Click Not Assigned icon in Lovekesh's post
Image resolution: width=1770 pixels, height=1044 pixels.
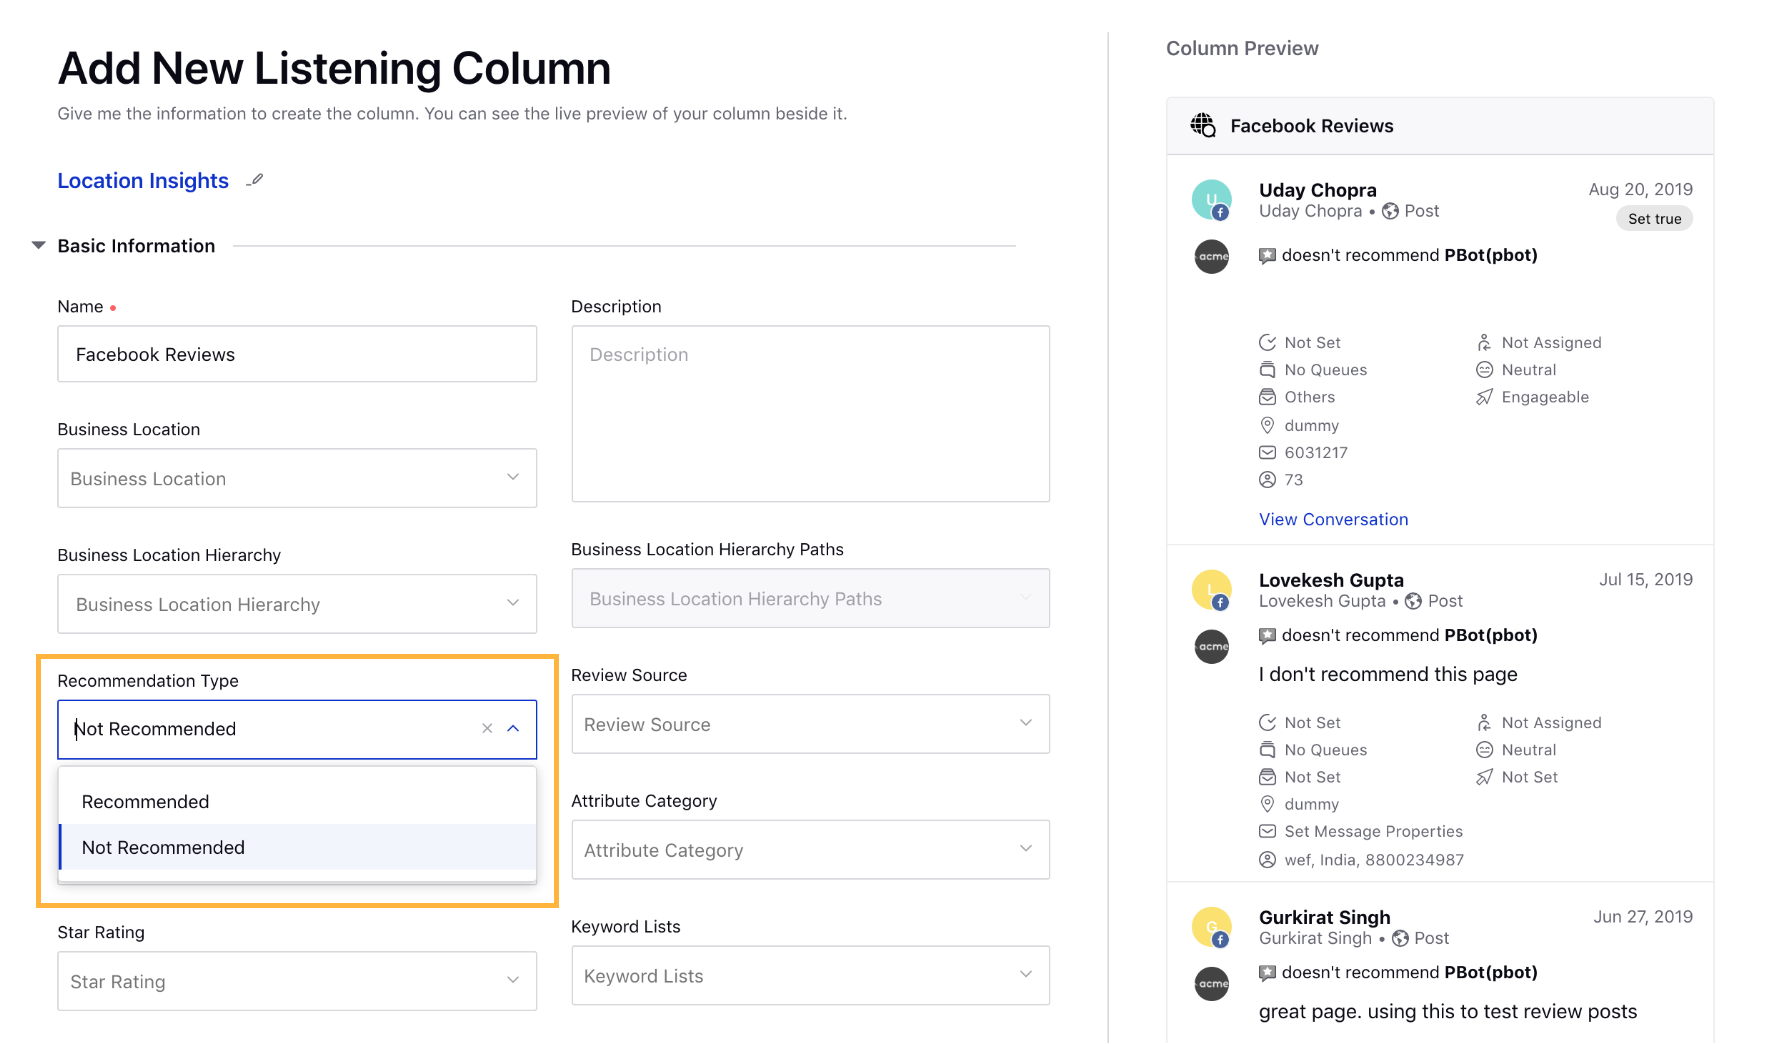click(1484, 723)
